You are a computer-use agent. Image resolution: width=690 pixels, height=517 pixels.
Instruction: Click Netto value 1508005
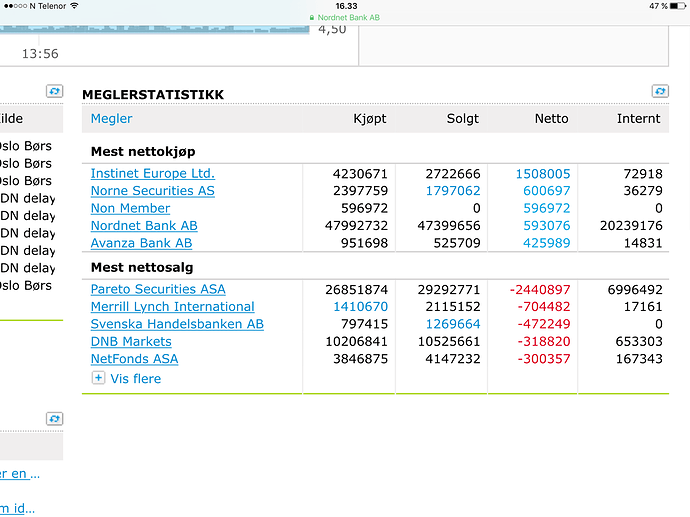543,173
